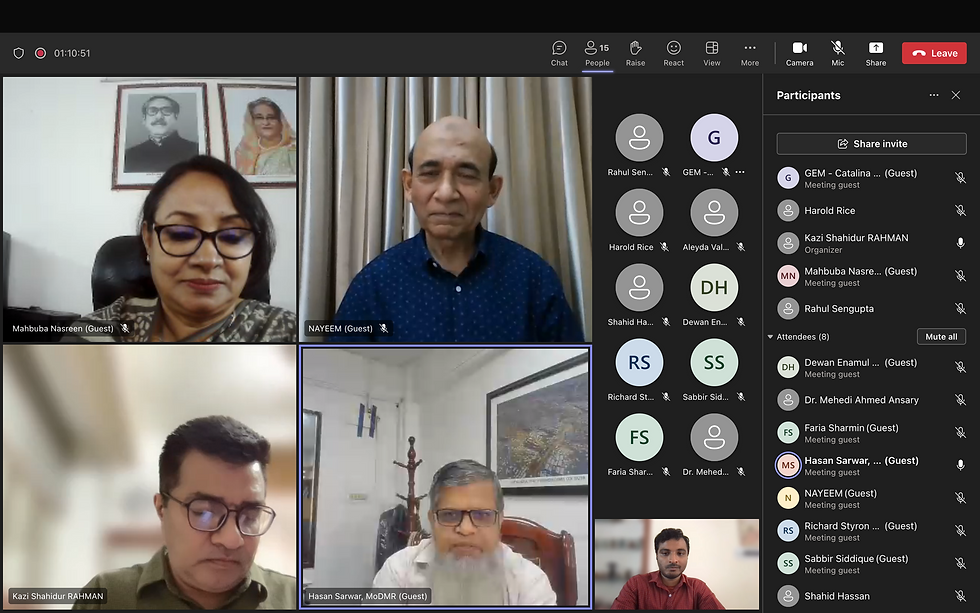Screen dimensions: 980x613
Task: Select Rahul Sengupta in participants list
Action: coord(871,309)
